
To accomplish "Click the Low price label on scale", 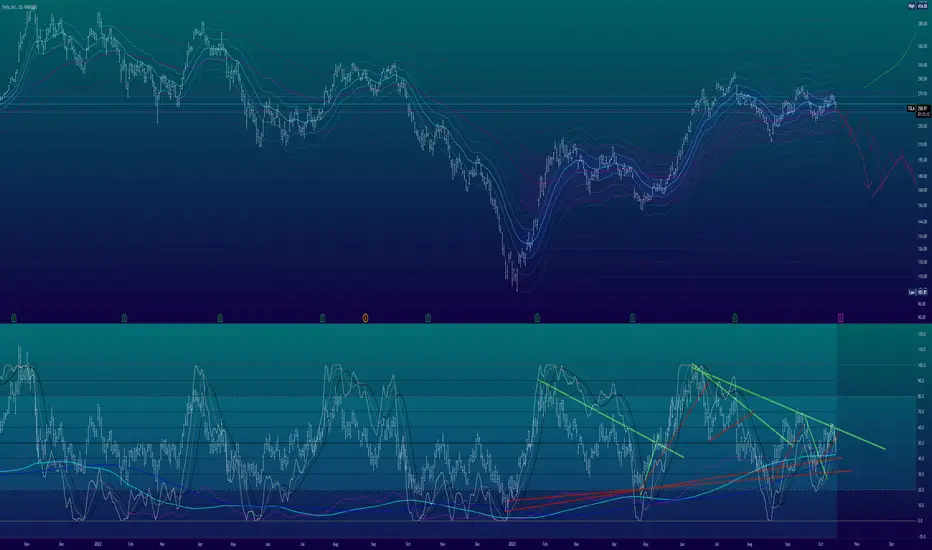I will pos(917,292).
